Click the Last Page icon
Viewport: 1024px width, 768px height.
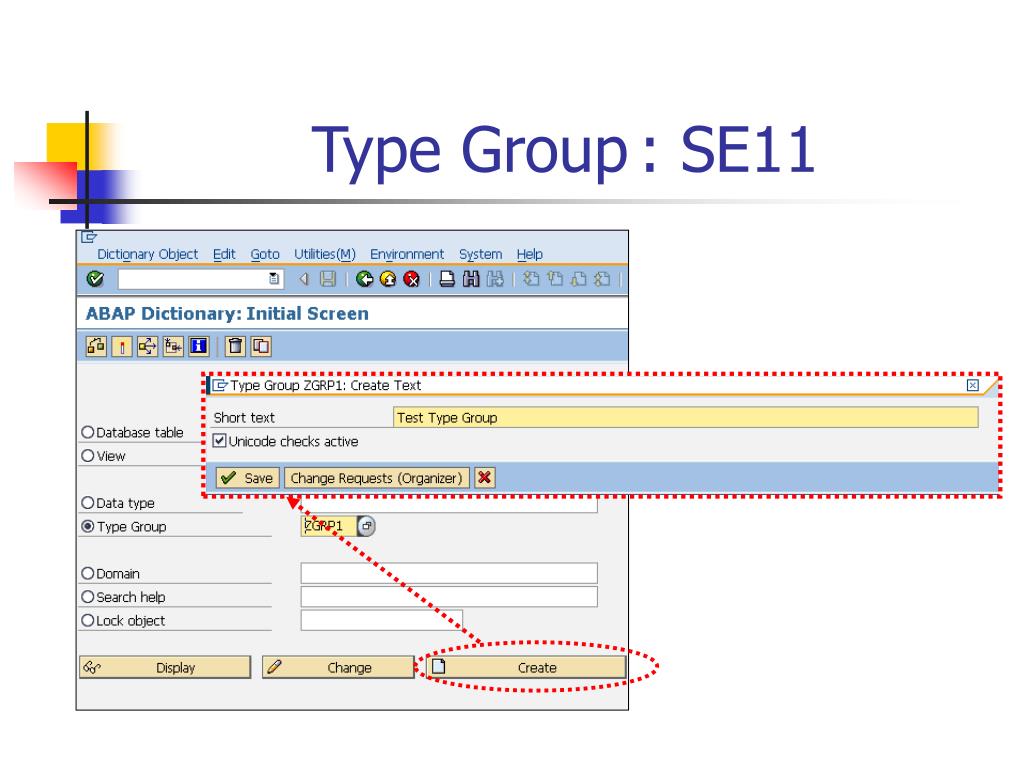[602, 280]
